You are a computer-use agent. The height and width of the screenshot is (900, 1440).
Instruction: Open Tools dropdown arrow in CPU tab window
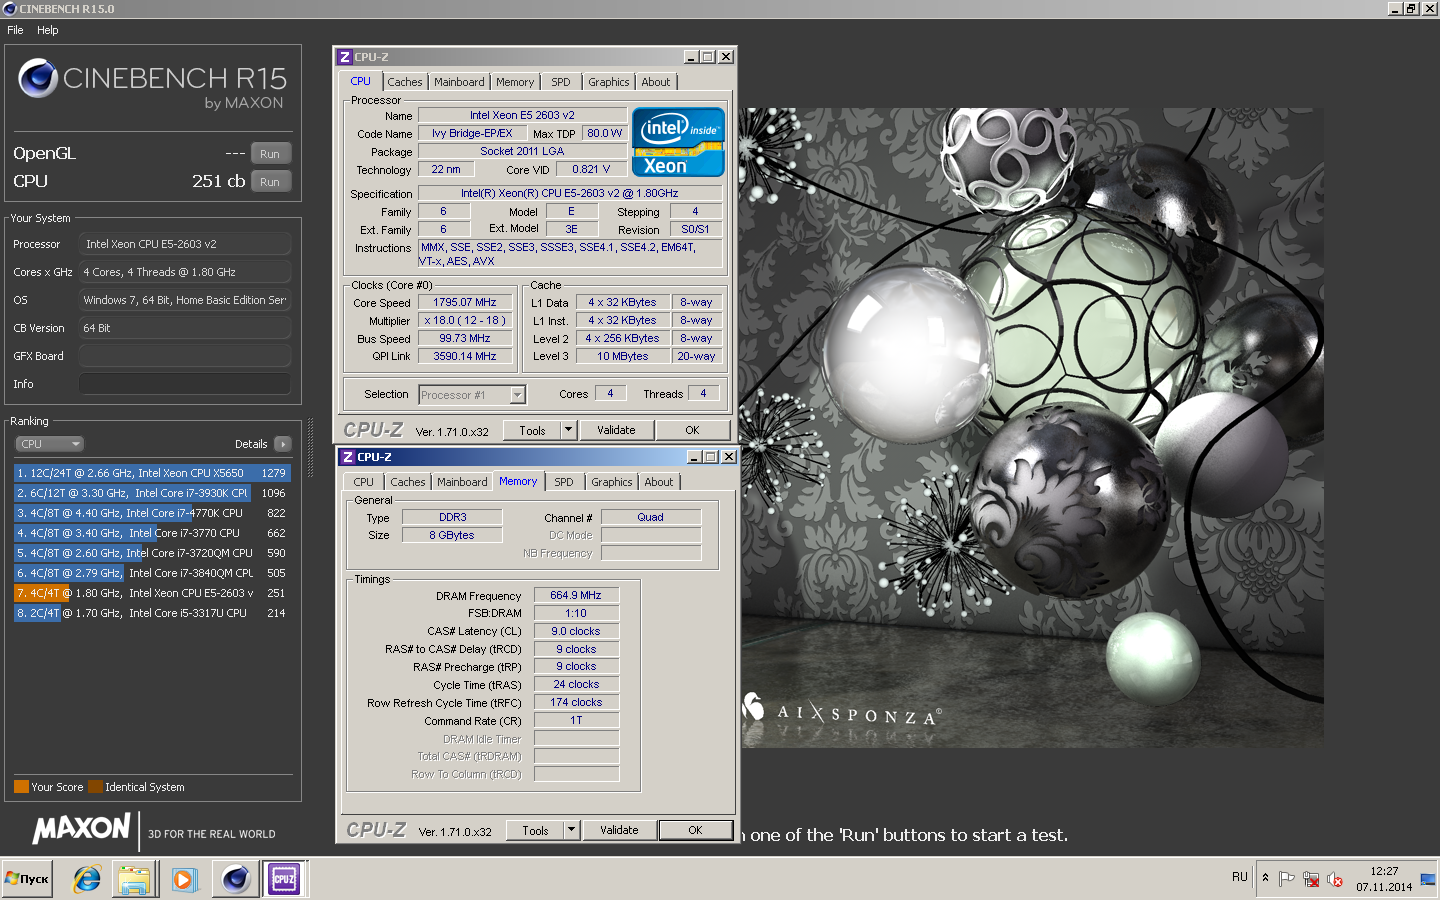568,430
